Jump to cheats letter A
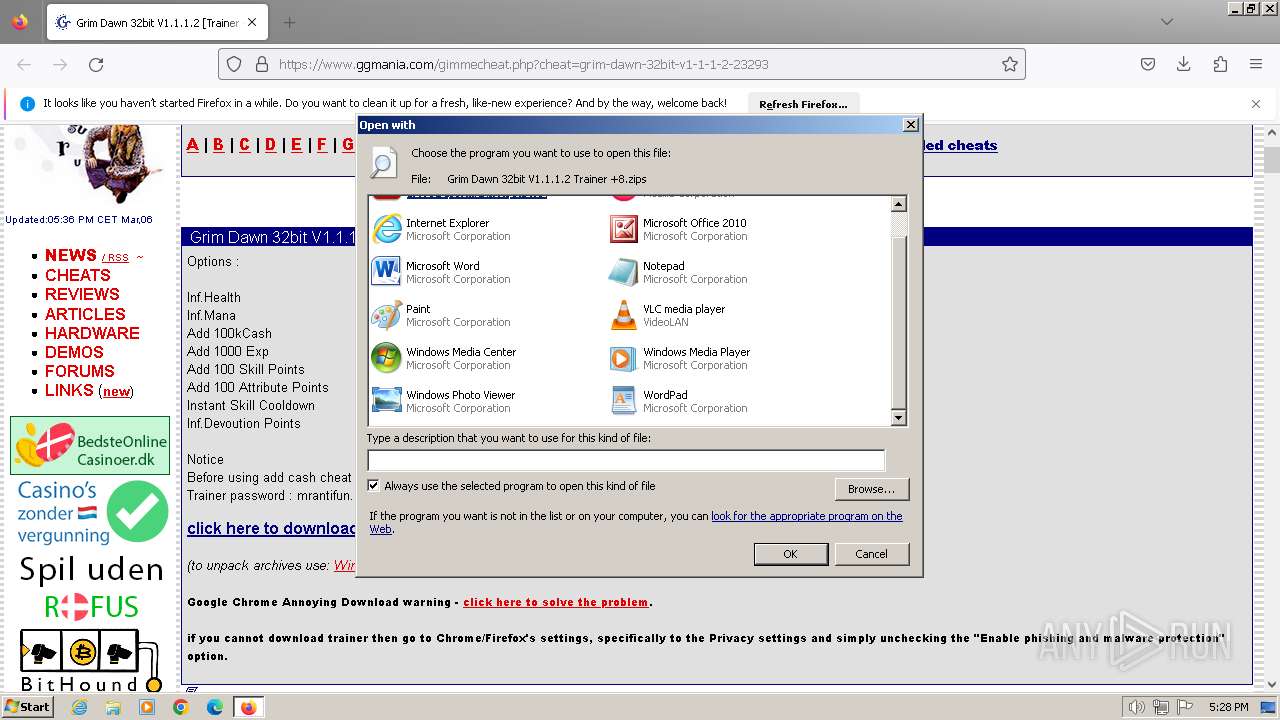The width and height of the screenshot is (1280, 720). [x=193, y=145]
